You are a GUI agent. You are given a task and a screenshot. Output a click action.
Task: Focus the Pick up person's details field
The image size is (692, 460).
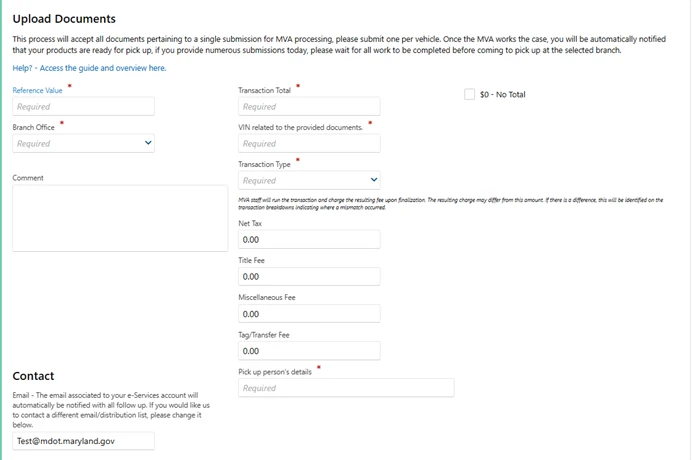(346, 388)
